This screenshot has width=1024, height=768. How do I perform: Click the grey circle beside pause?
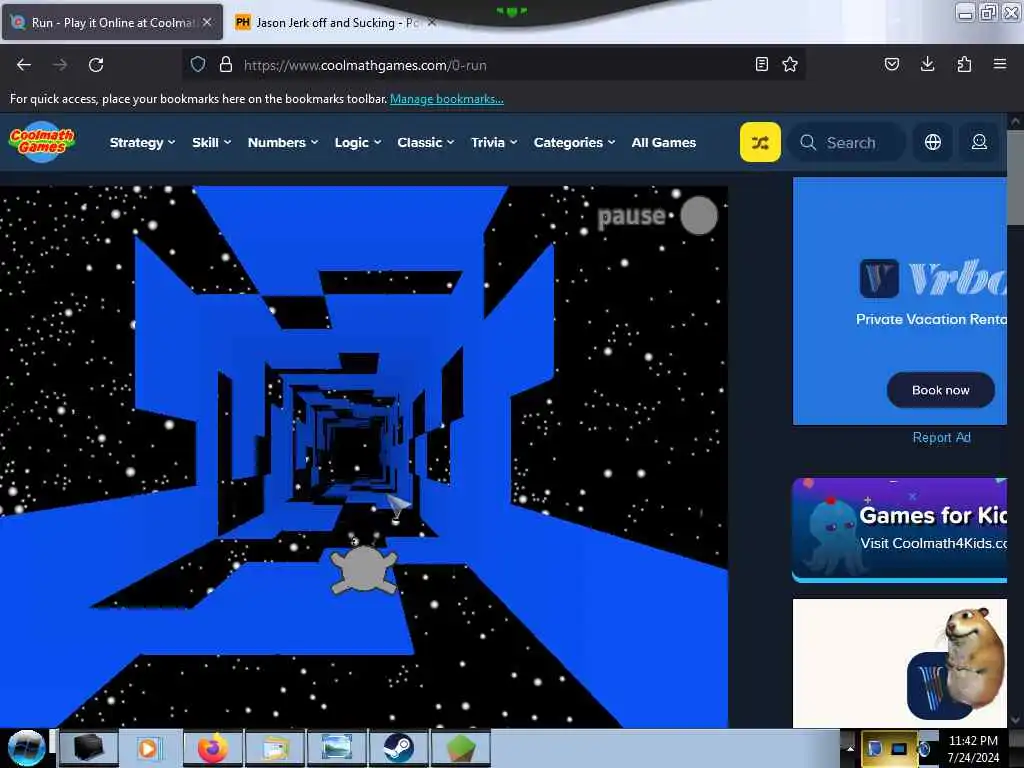[699, 216]
